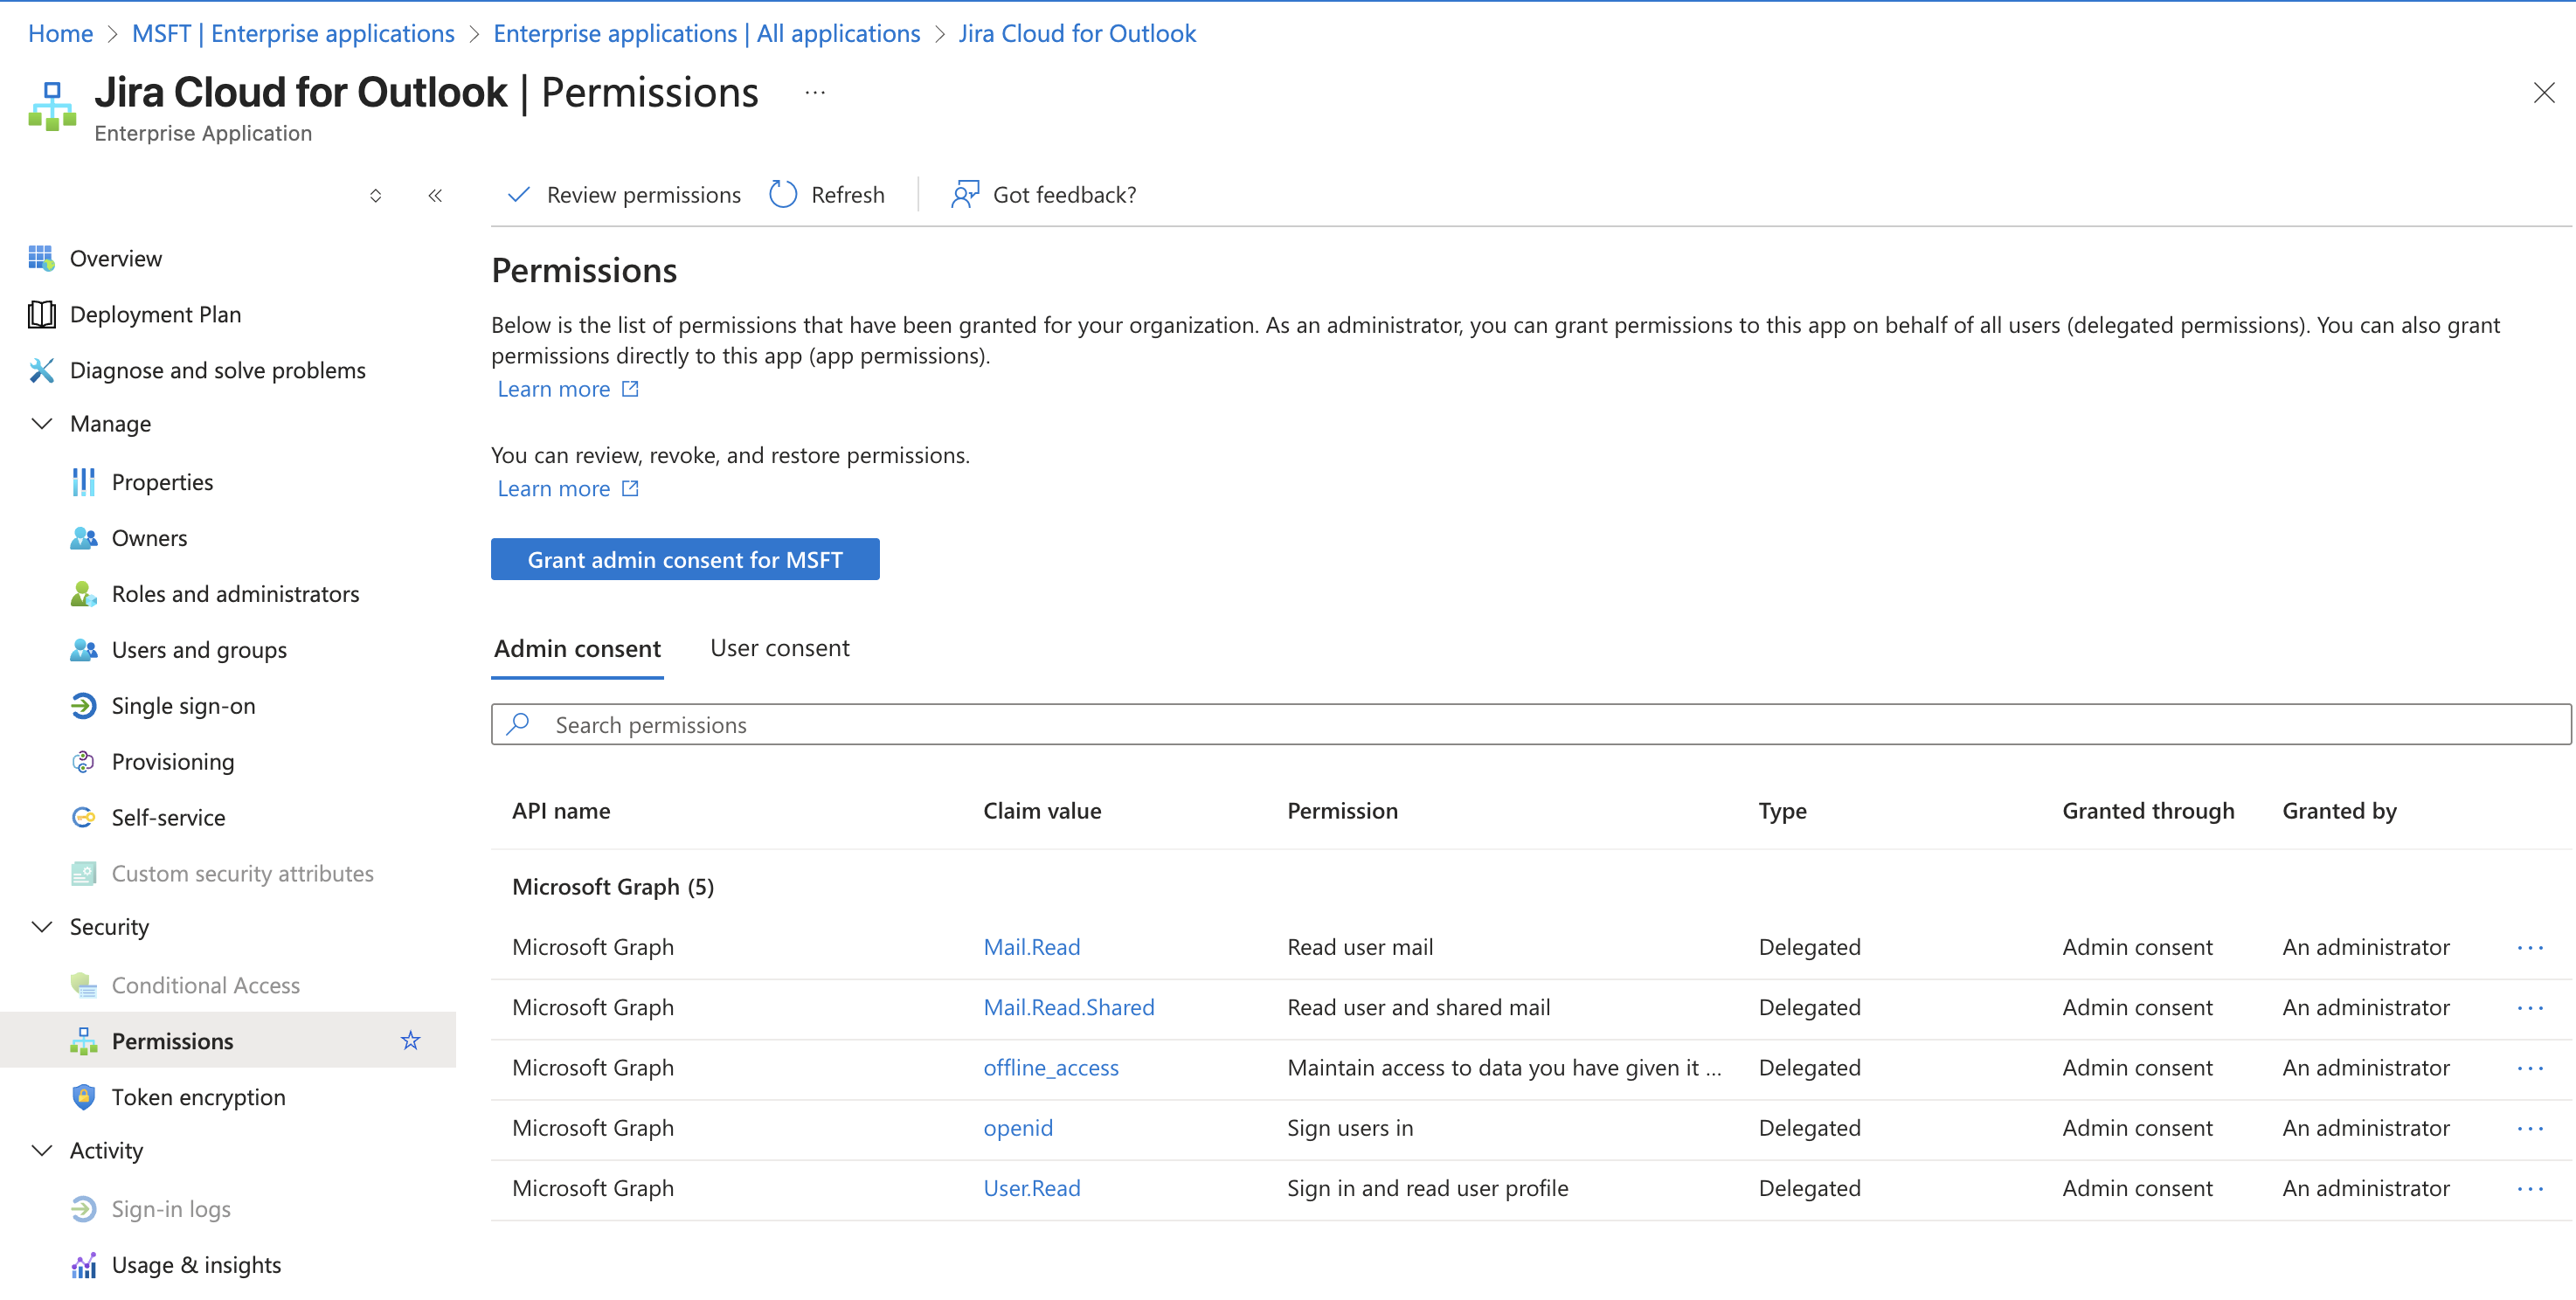Focus the Search permissions field
This screenshot has height=1300, width=2576.
tap(1531, 724)
